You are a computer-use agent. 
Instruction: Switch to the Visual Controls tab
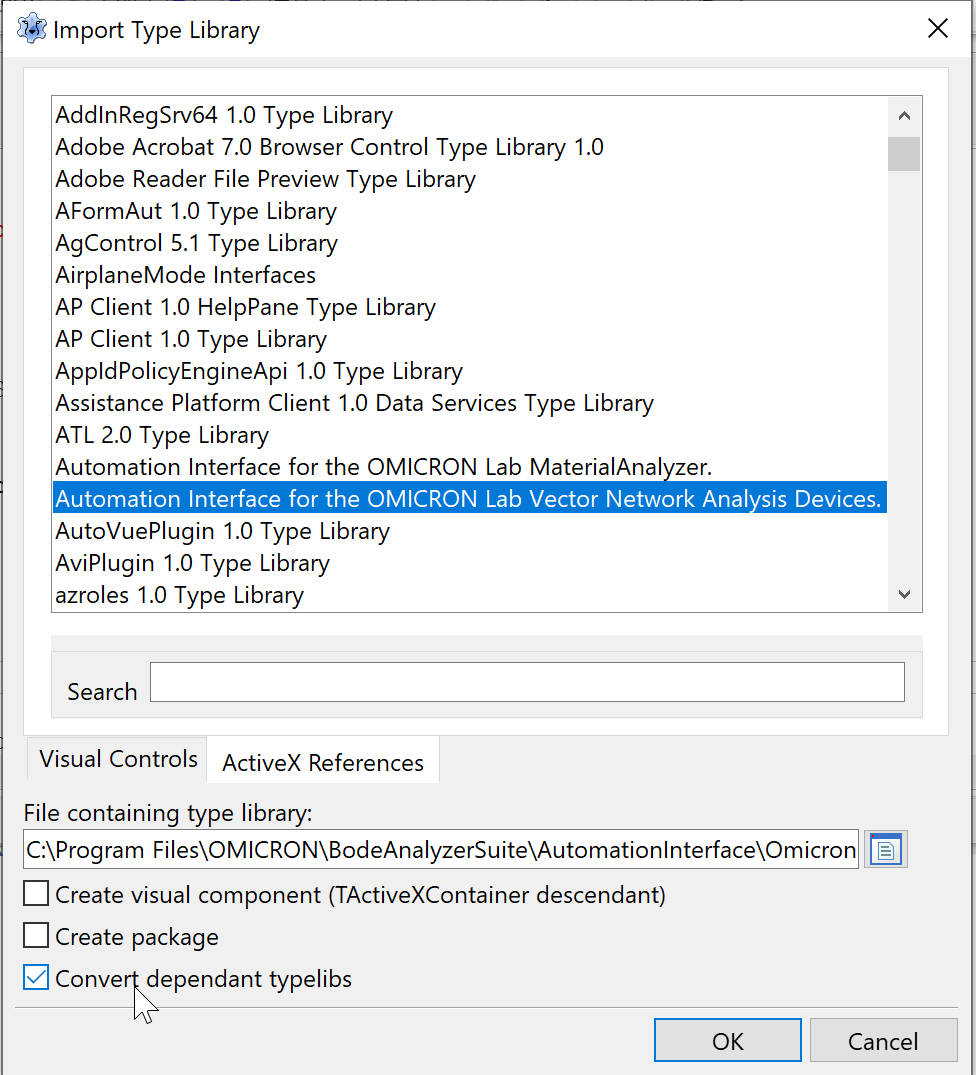(x=118, y=759)
